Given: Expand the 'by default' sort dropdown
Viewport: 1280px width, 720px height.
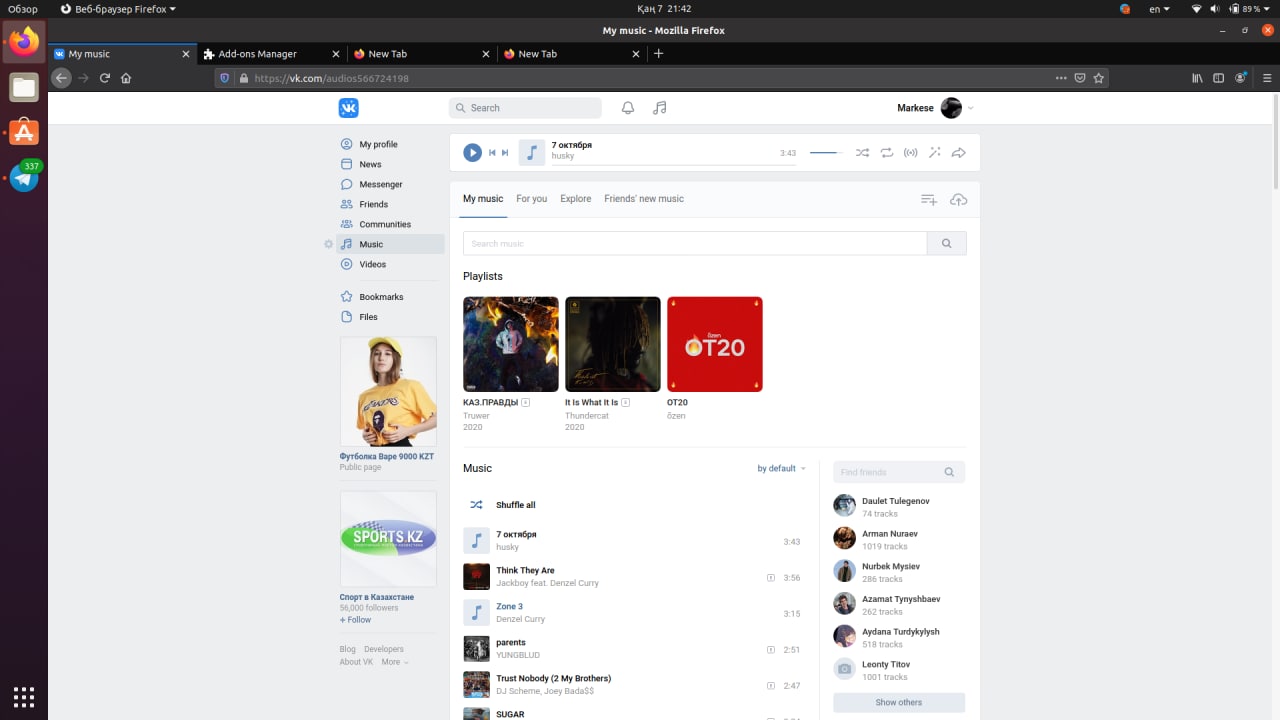Looking at the screenshot, I should pyautogui.click(x=781, y=468).
